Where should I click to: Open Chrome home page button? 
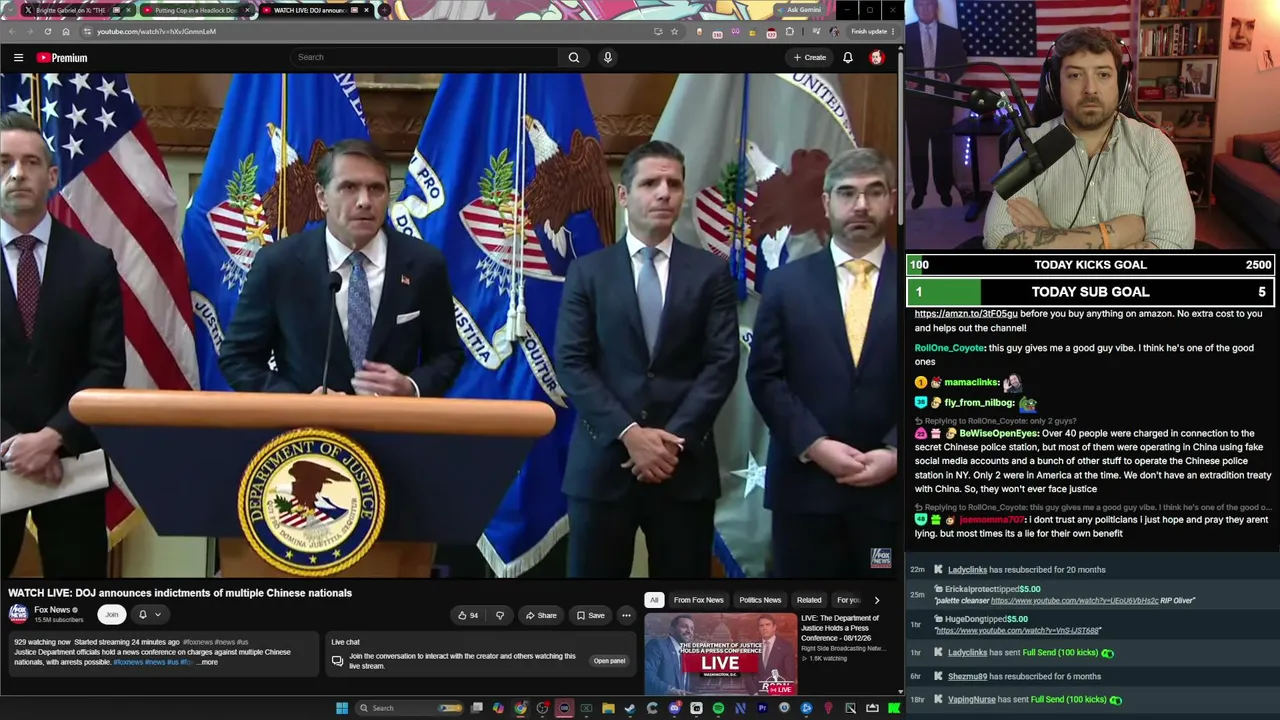click(x=66, y=31)
